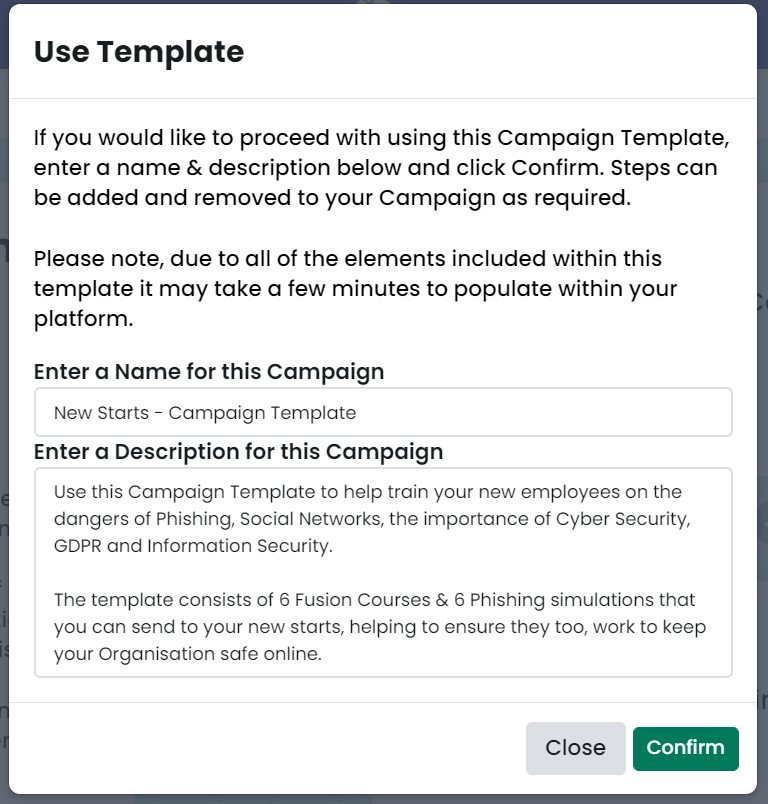
Task: Place cursor on 'New Starts - Campaign Template' text
Action: [x=205, y=413]
